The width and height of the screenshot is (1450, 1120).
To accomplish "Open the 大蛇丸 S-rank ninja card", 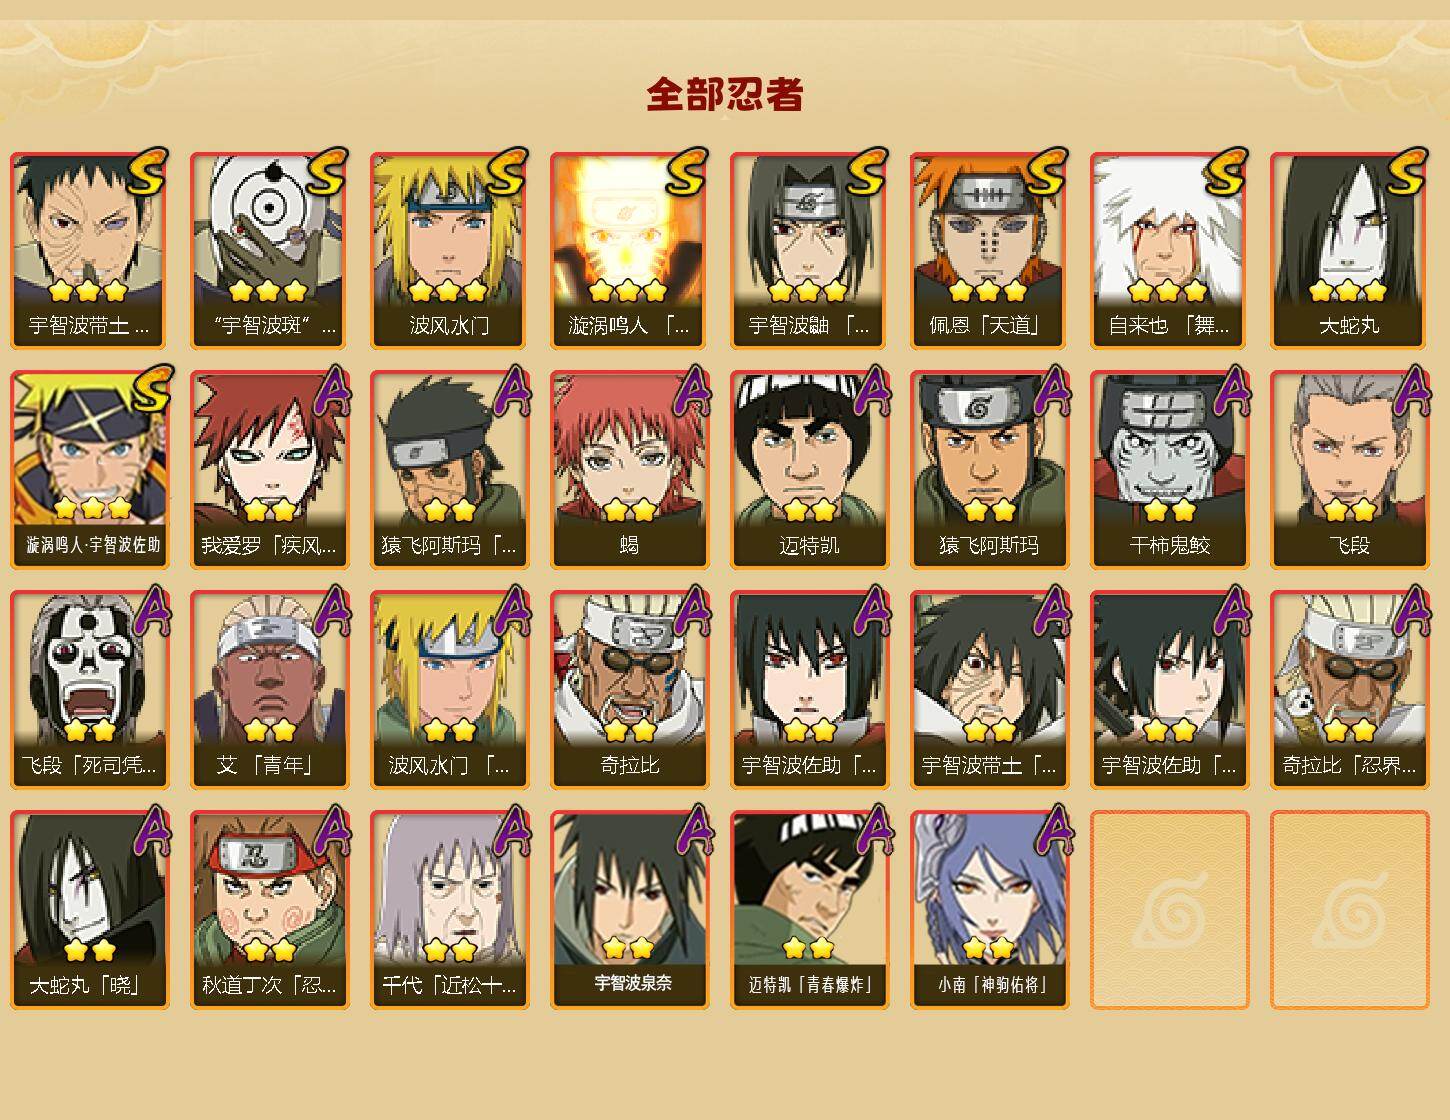I will click(1349, 250).
